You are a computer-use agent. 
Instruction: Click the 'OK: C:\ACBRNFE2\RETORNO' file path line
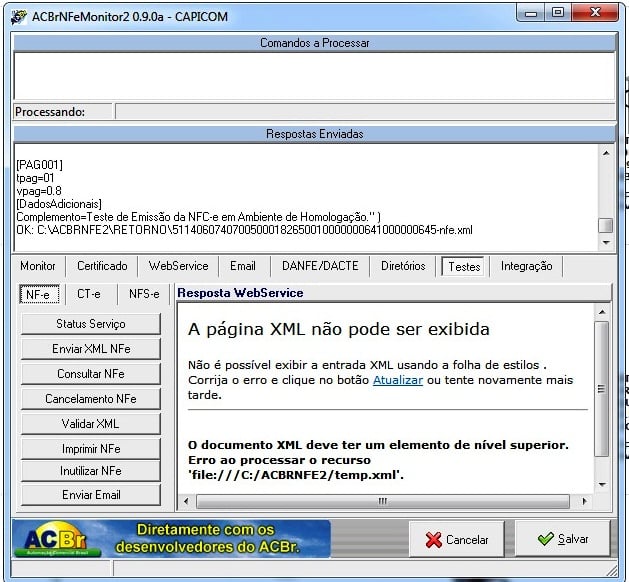(x=244, y=230)
